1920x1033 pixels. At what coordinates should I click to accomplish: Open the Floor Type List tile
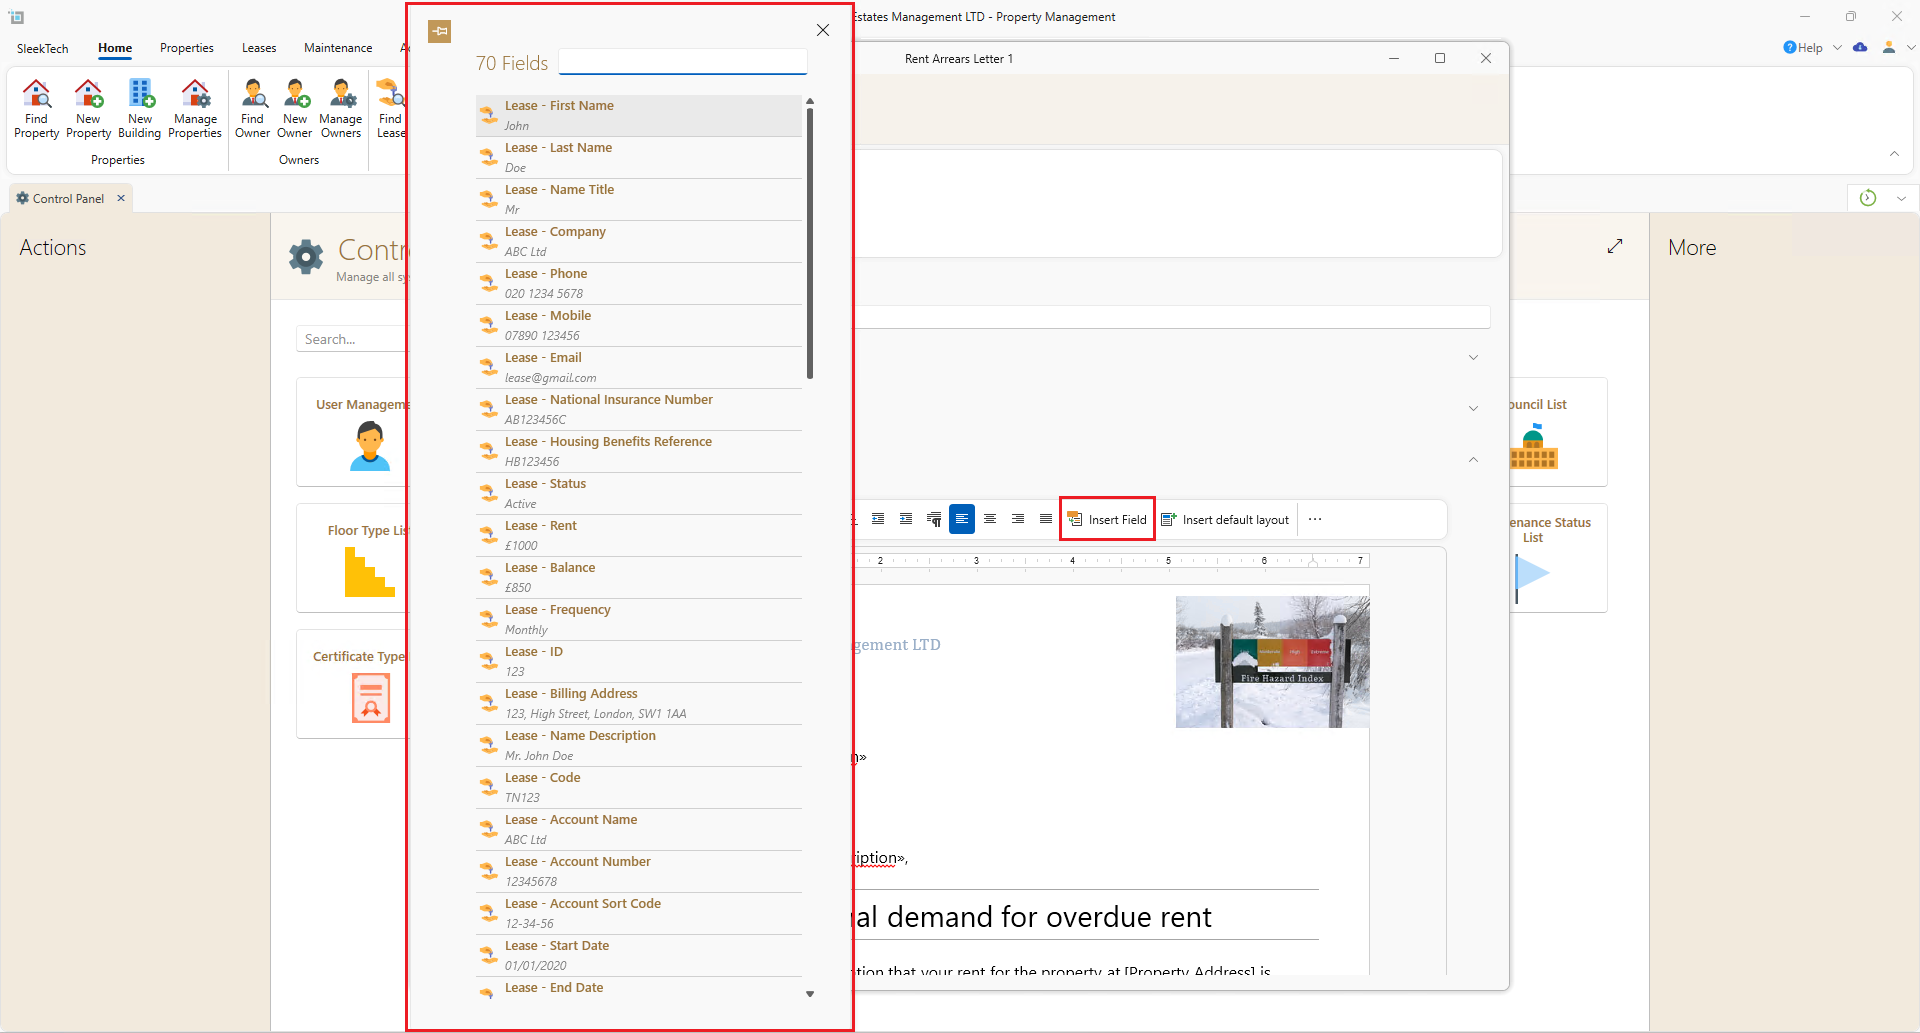coord(353,558)
